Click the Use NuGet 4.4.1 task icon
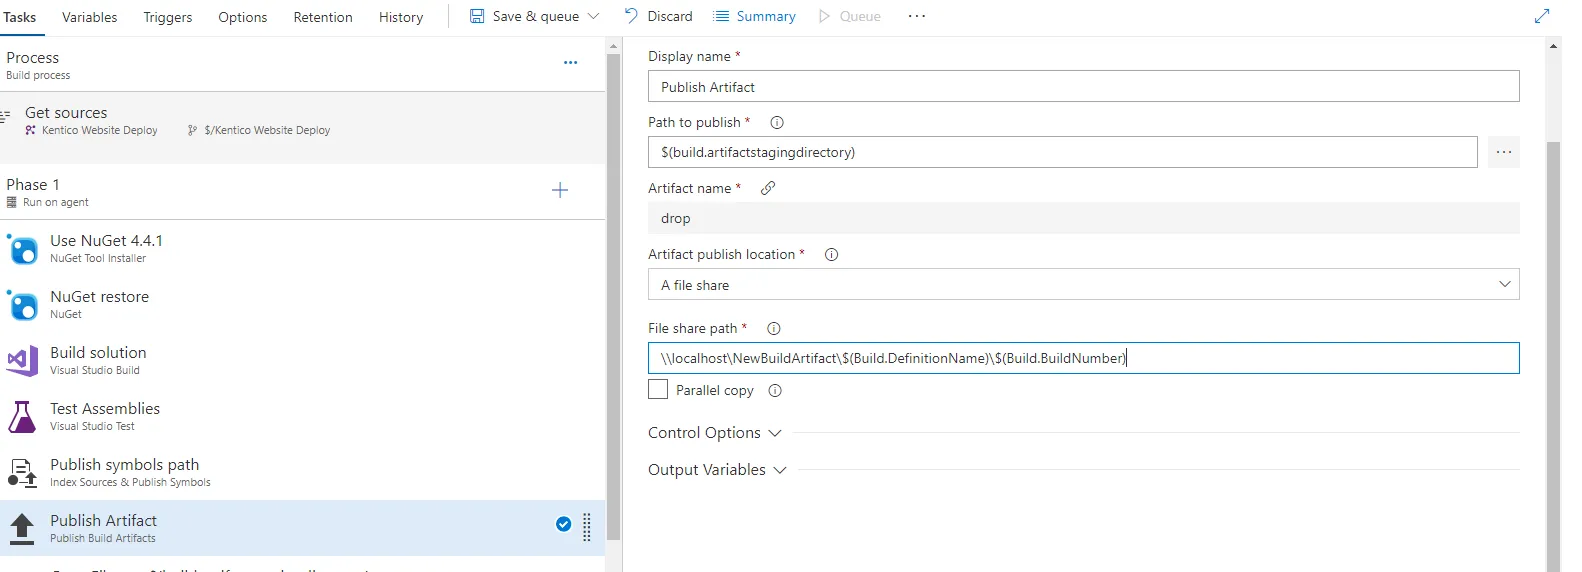 click(x=23, y=249)
